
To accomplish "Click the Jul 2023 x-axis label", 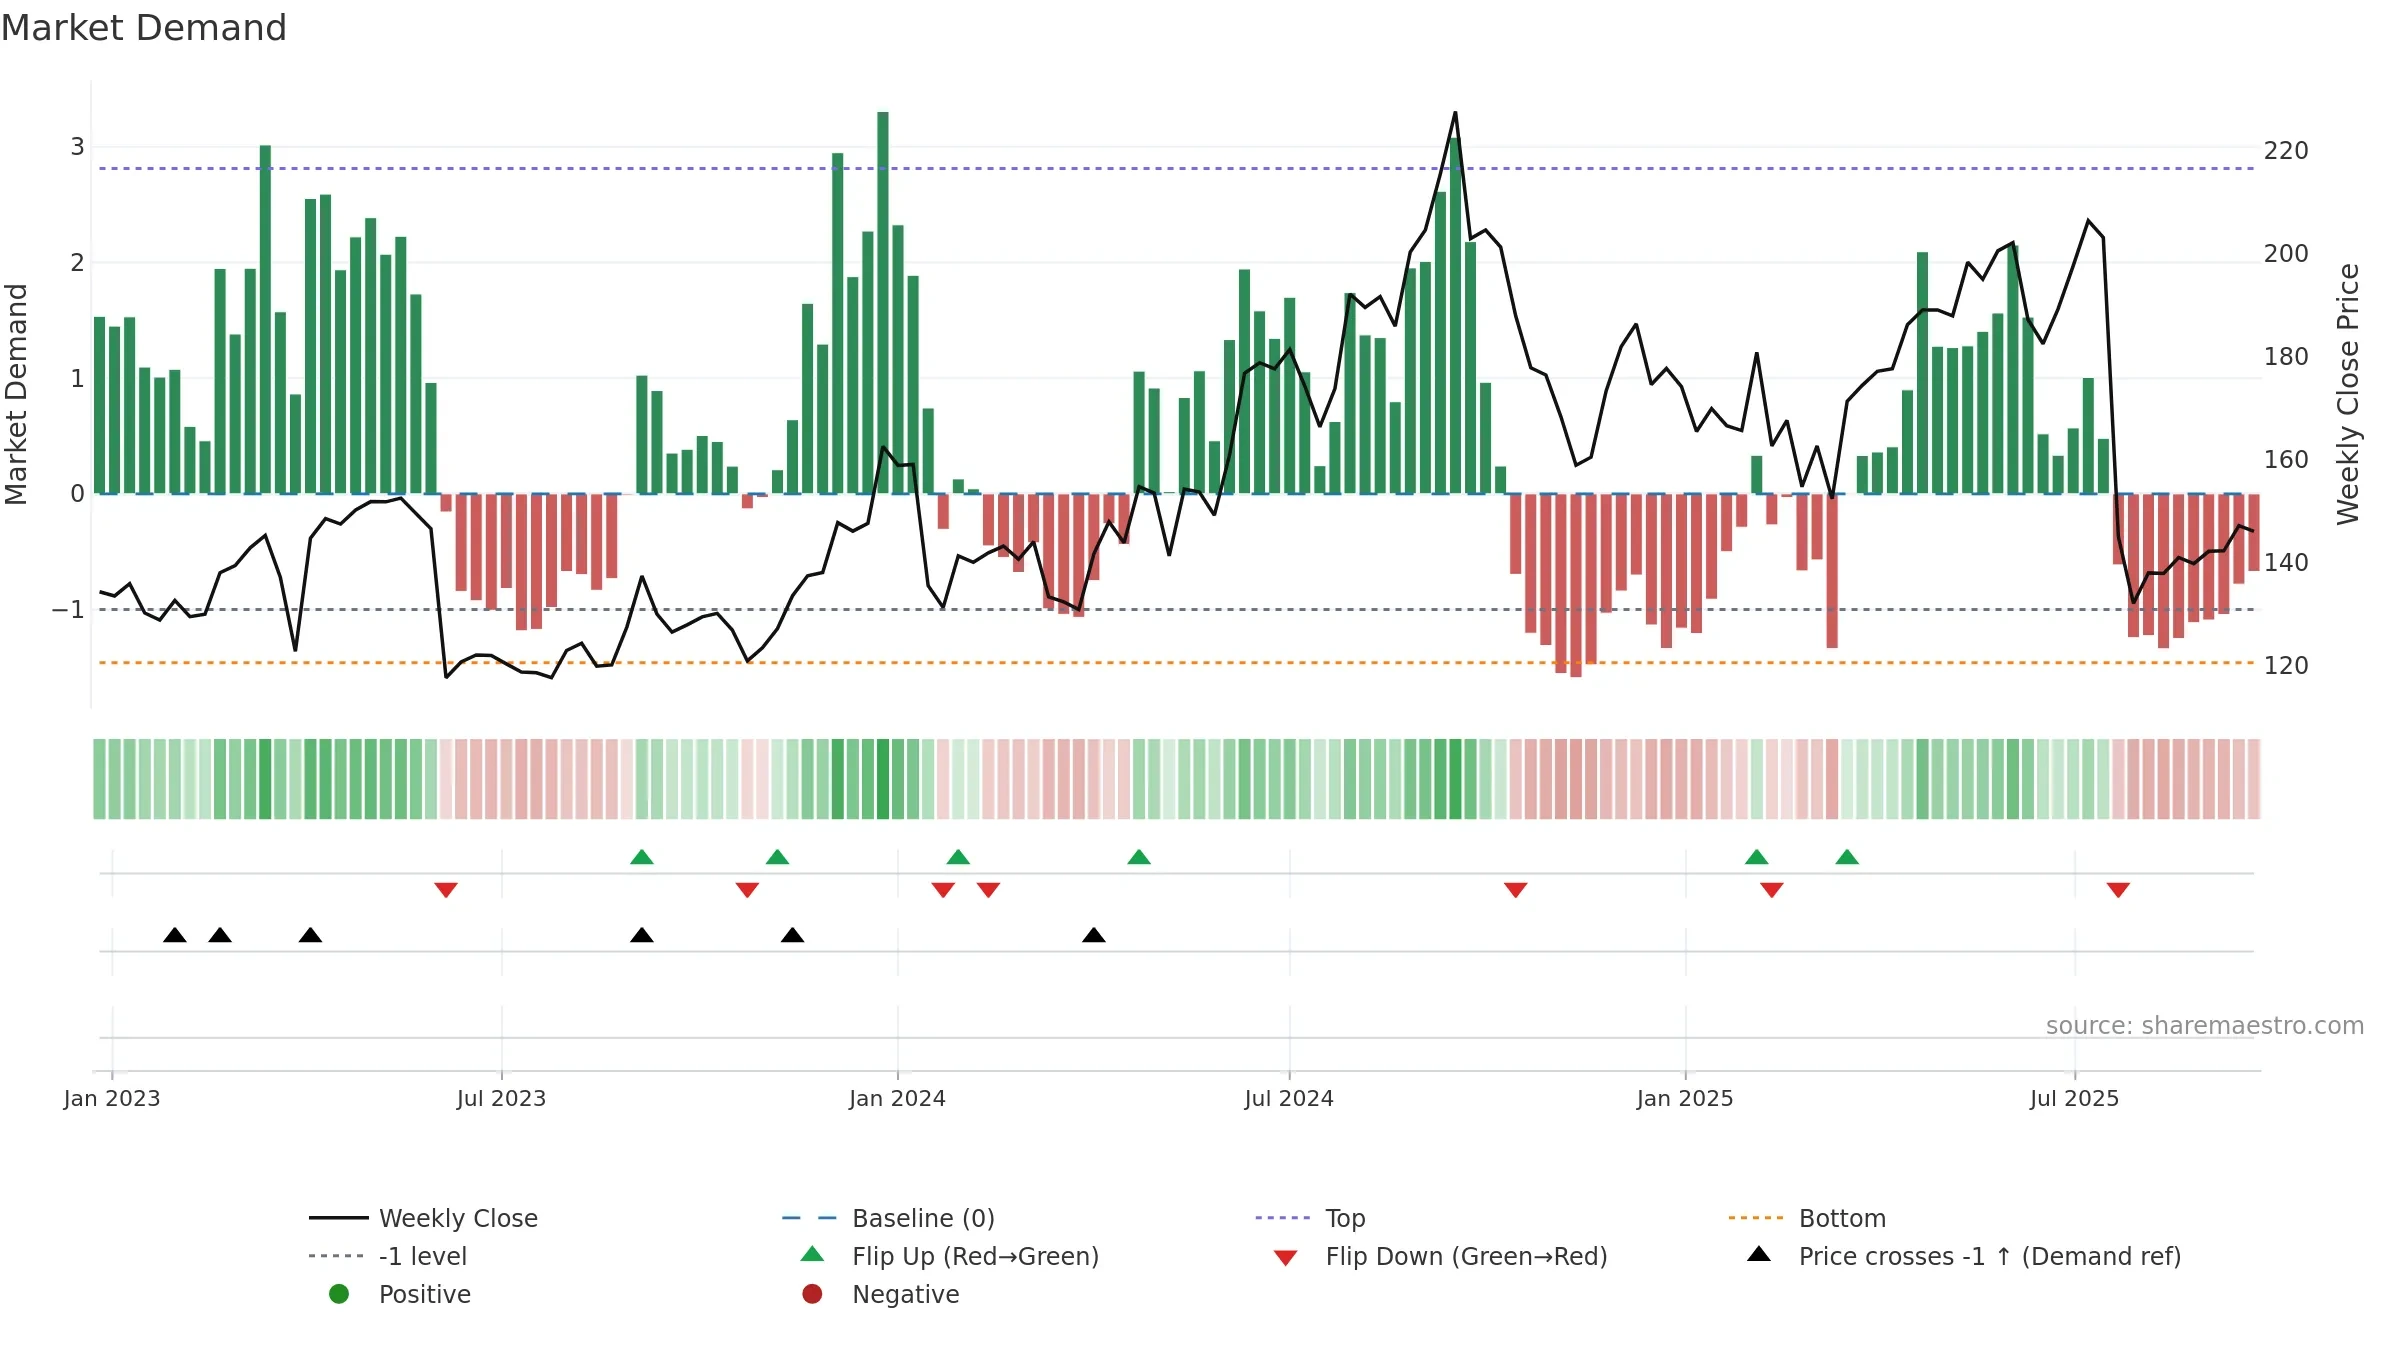I will coord(501,1098).
